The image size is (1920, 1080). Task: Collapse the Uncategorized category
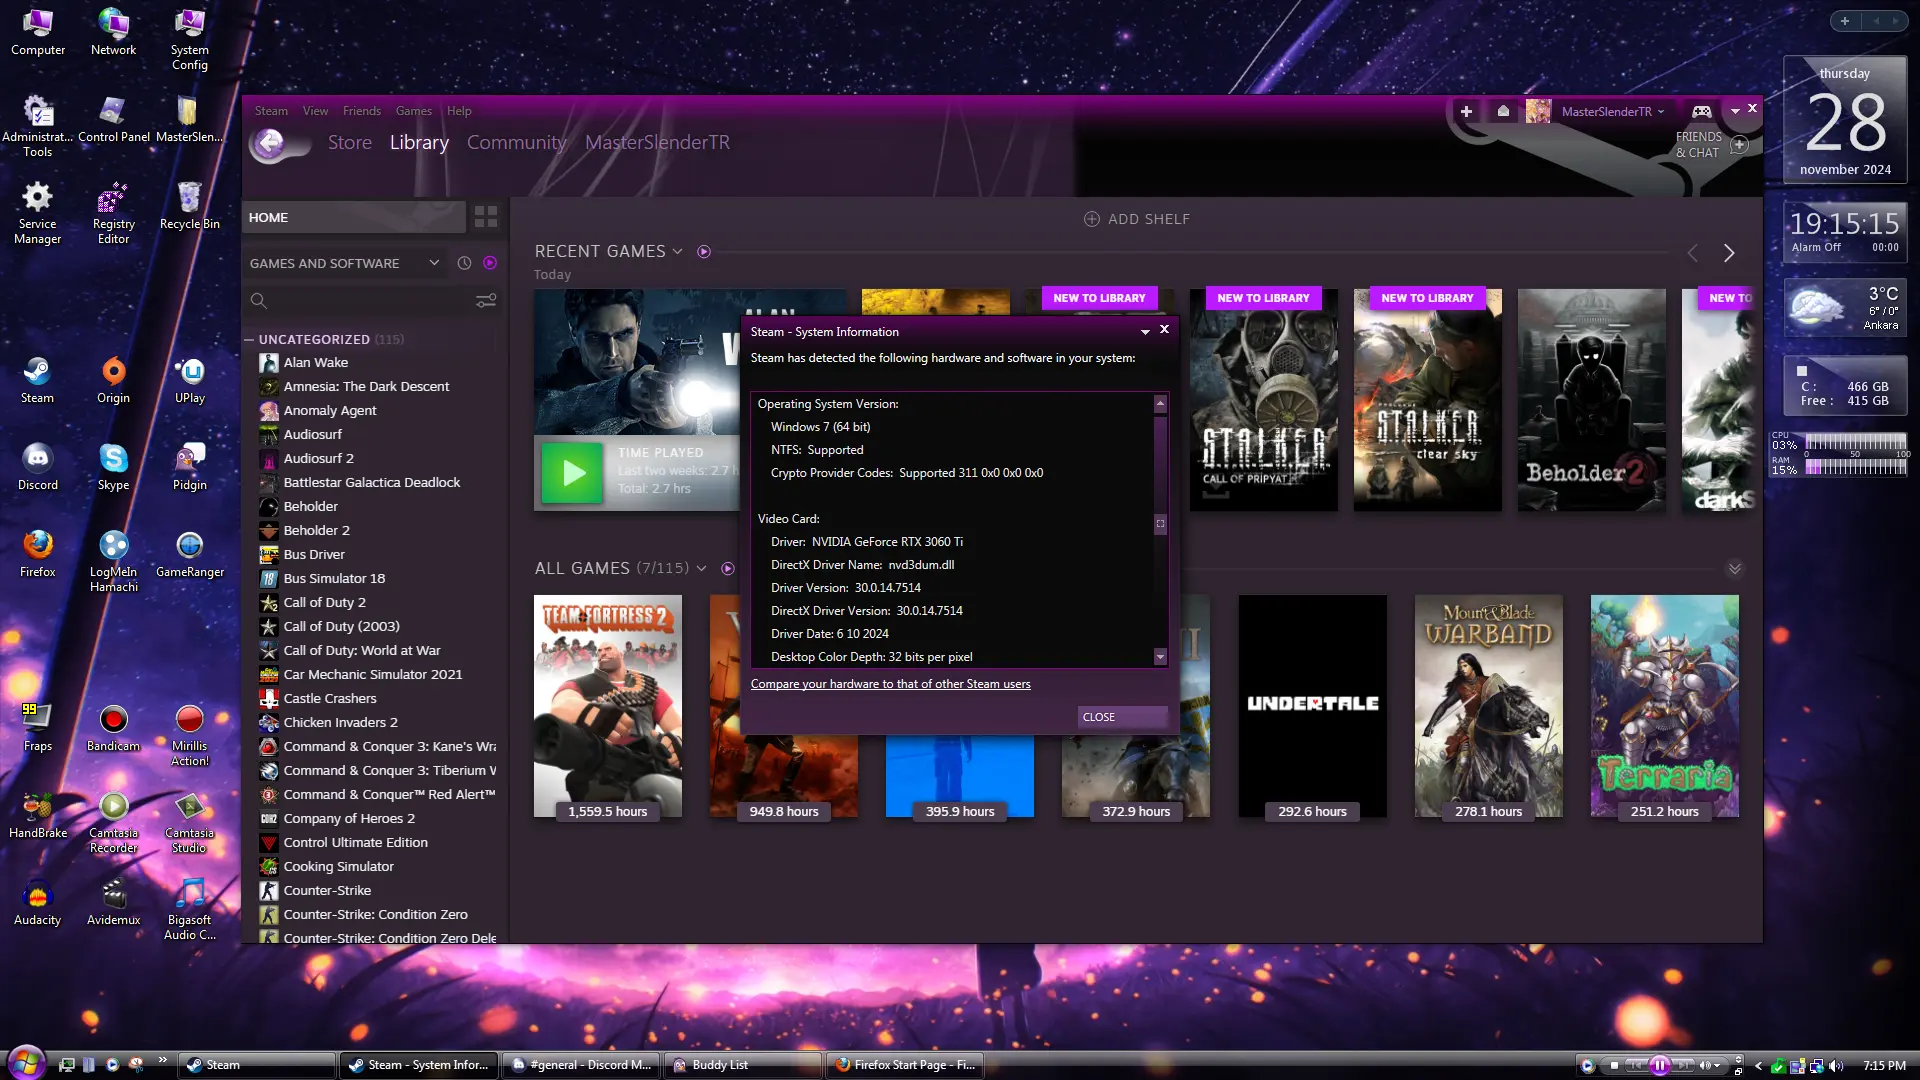pos(249,340)
